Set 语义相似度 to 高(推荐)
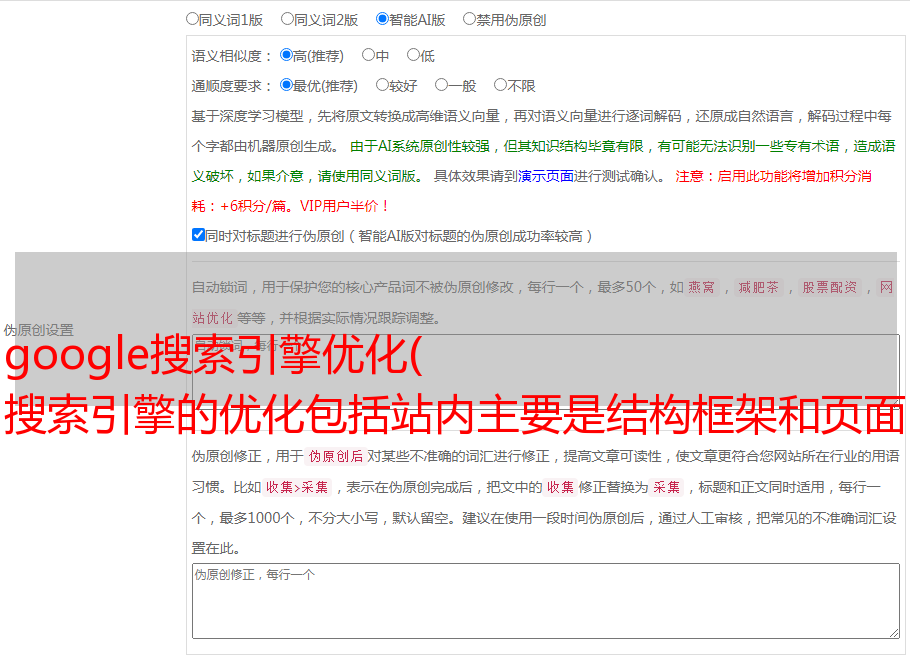911x658 pixels. click(286, 55)
